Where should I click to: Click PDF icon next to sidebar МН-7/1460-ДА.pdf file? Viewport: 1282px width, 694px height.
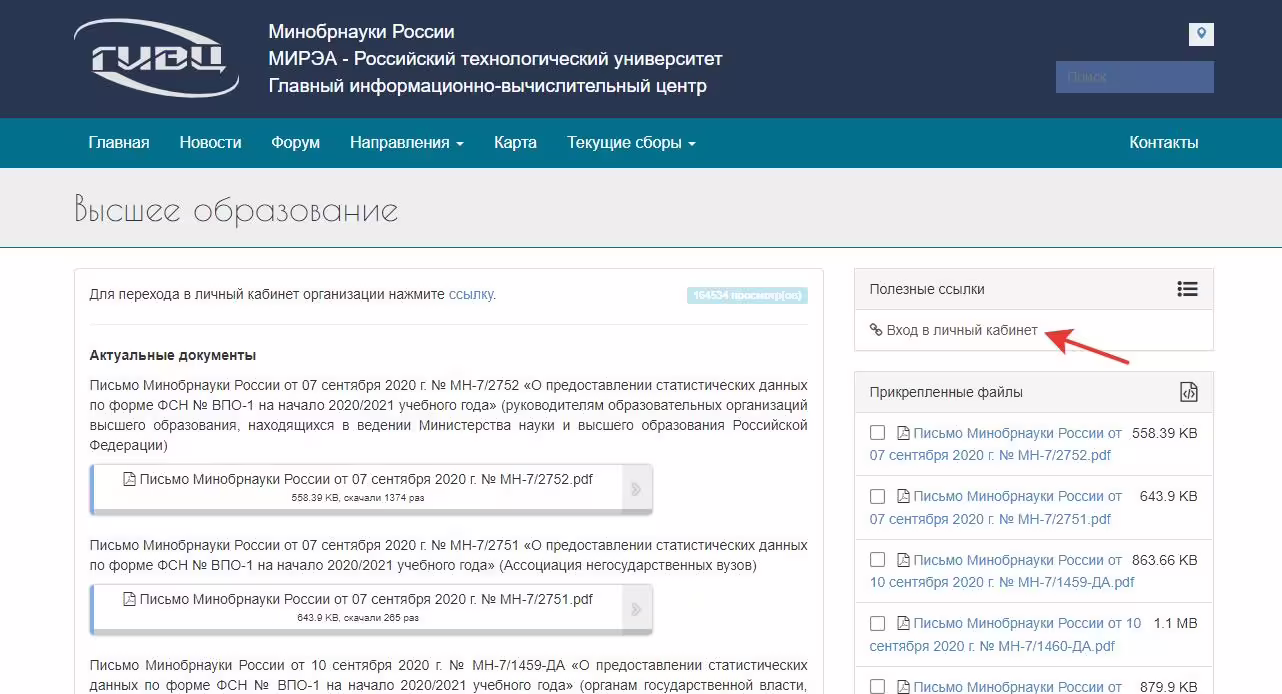903,623
